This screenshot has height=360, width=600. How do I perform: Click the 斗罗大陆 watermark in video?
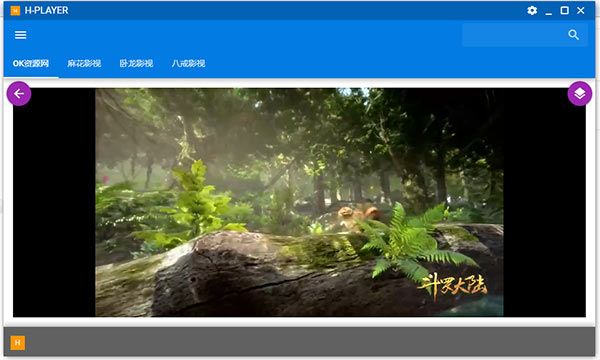[453, 286]
